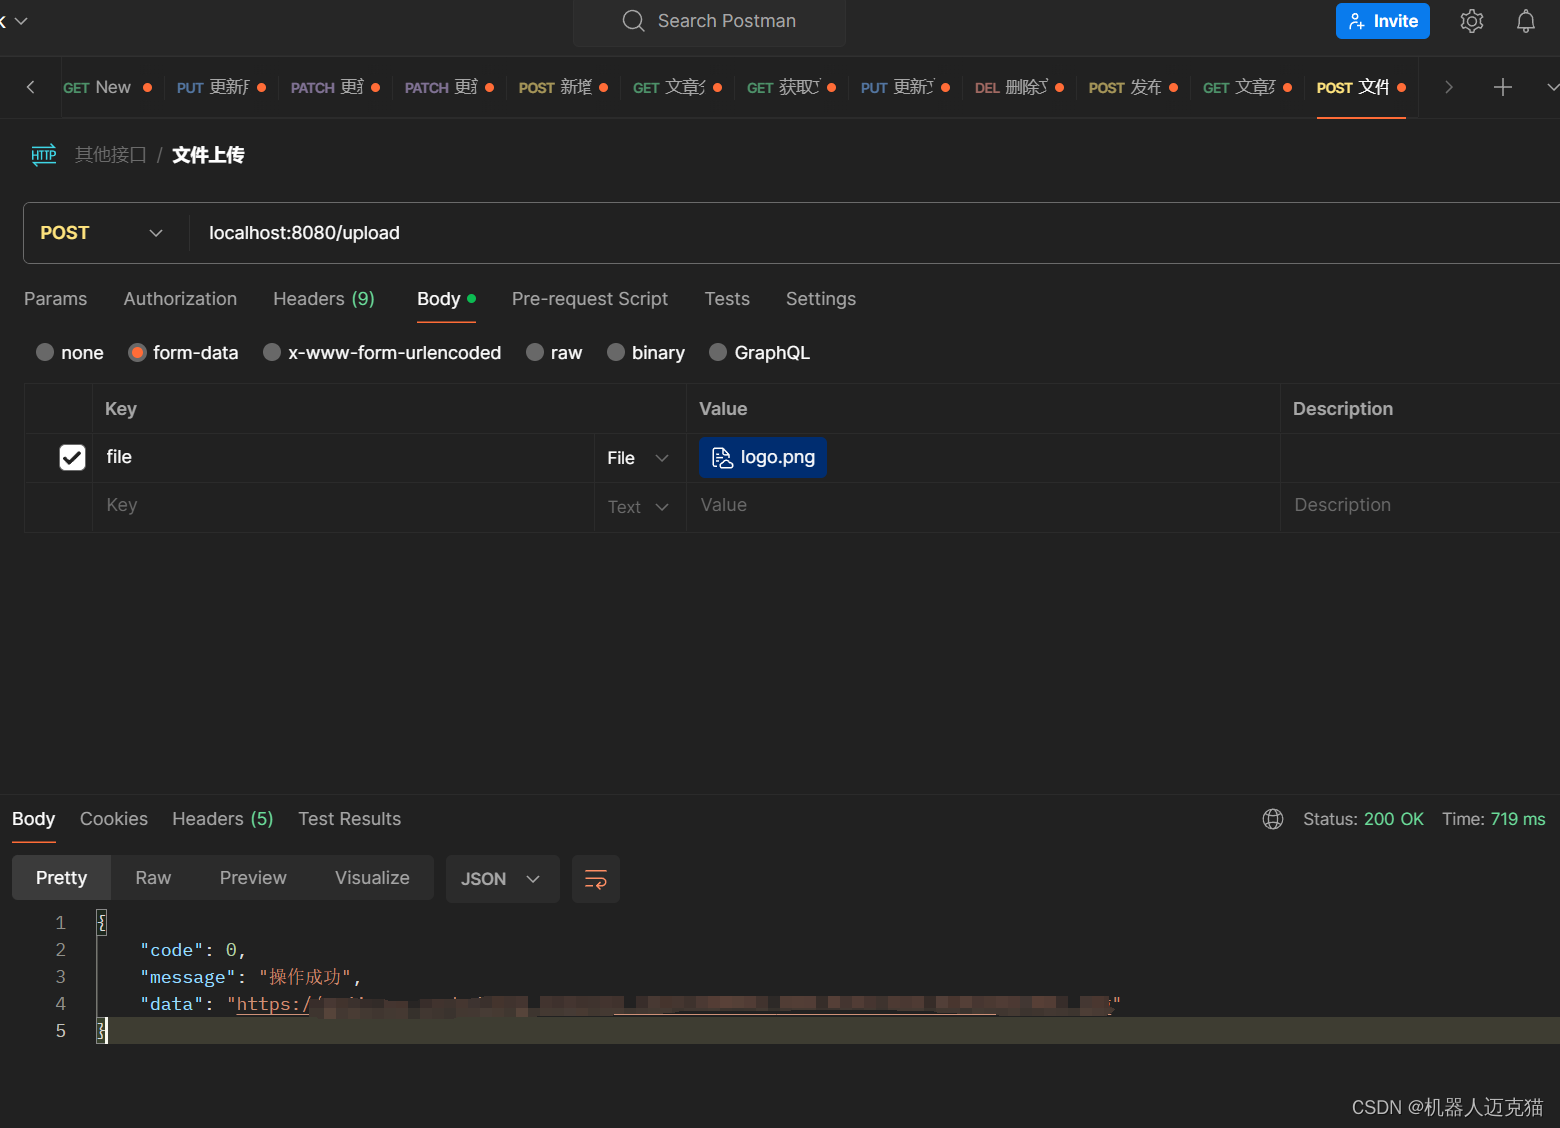This screenshot has height=1128, width=1560.
Task: Open the Test Results tab
Action: (x=349, y=819)
